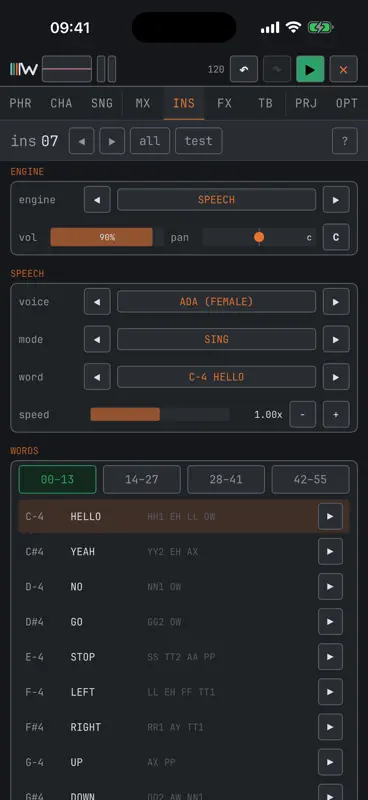Click the app logo with colored bars
The width and height of the screenshot is (368, 800).
pyautogui.click(x=23, y=69)
